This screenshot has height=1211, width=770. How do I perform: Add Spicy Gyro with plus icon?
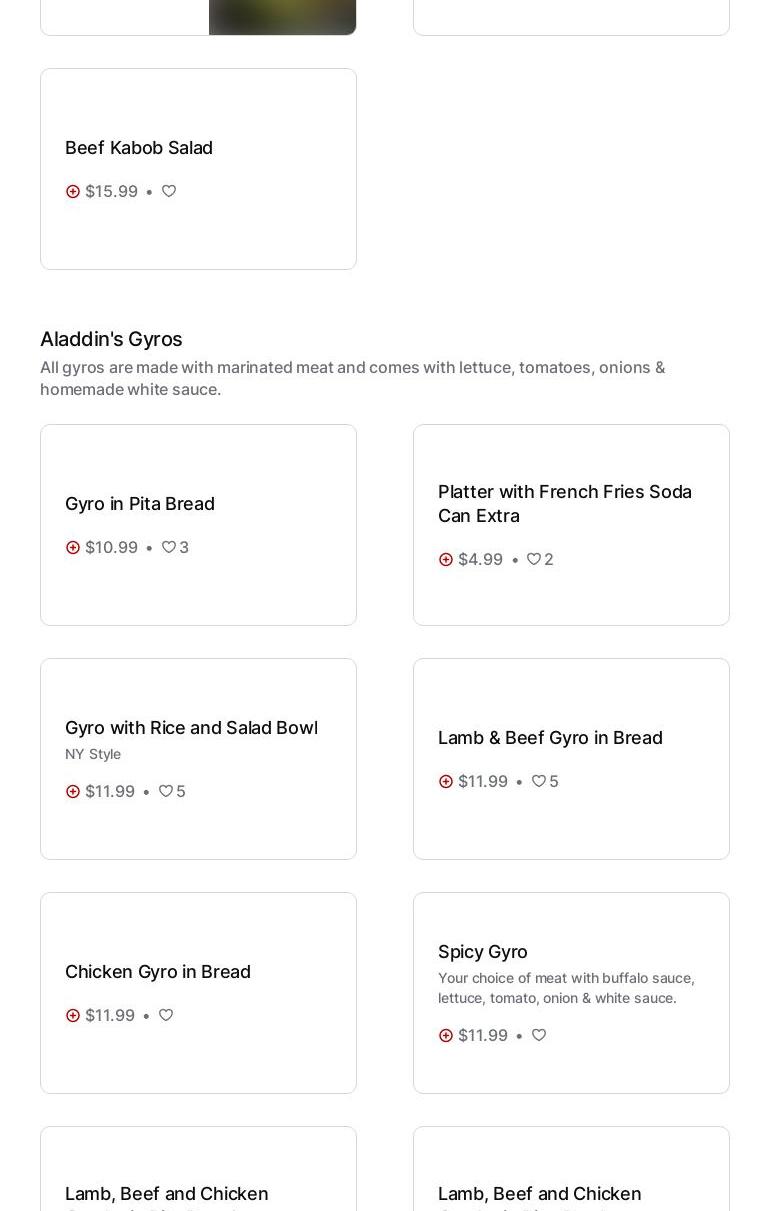tap(446, 1035)
